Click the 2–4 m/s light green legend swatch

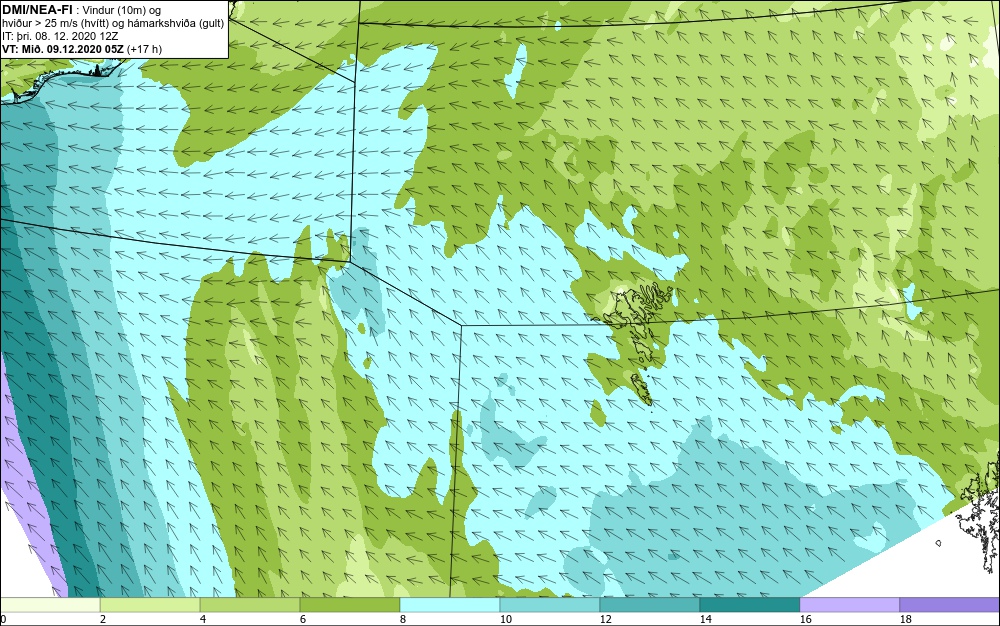tap(150, 604)
